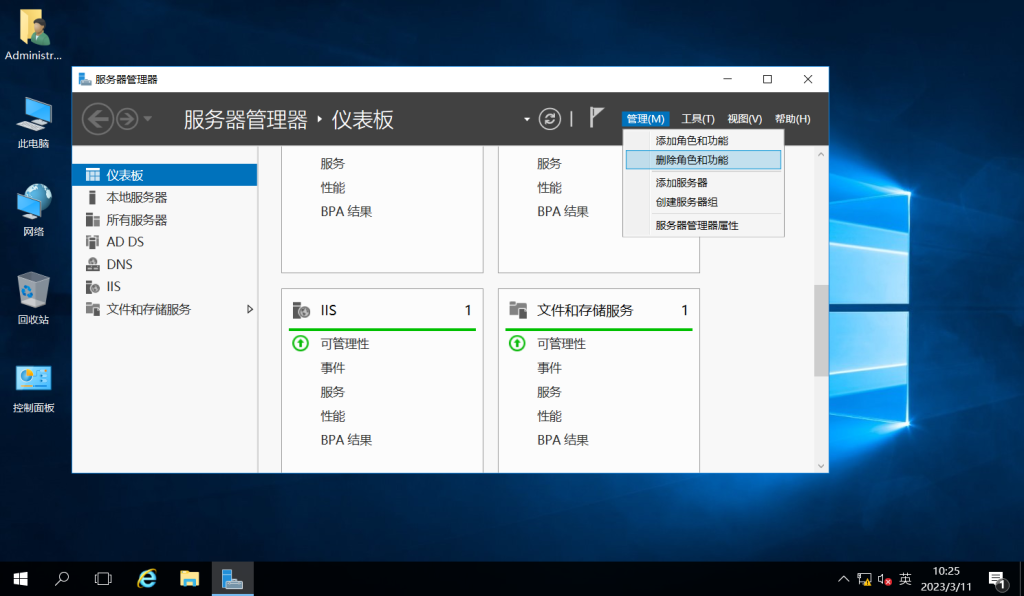1024x596 pixels.
Task: Click the back navigation arrow in Server Manager
Action: 98,119
